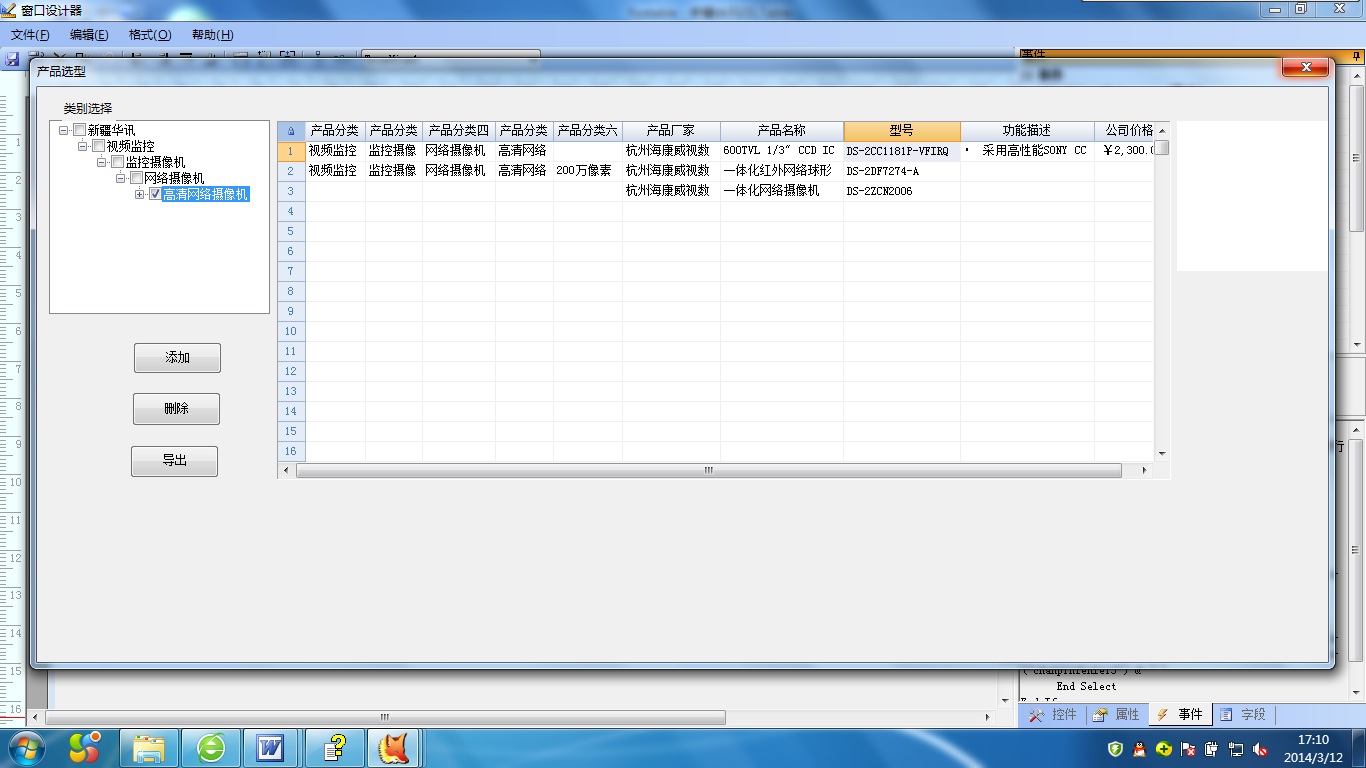Click the 窗口设计器 title bar icon
1366x768 pixels.
9,10
